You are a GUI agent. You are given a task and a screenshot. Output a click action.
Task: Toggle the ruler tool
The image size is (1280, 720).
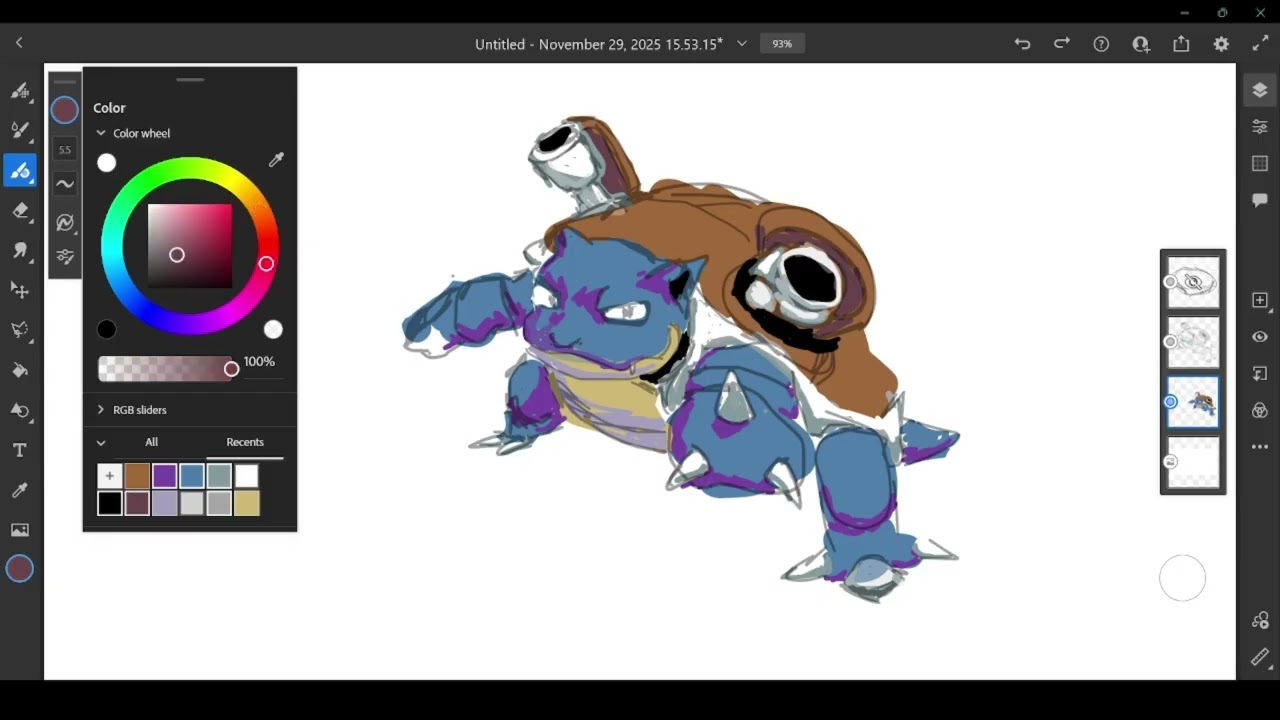(x=1259, y=657)
